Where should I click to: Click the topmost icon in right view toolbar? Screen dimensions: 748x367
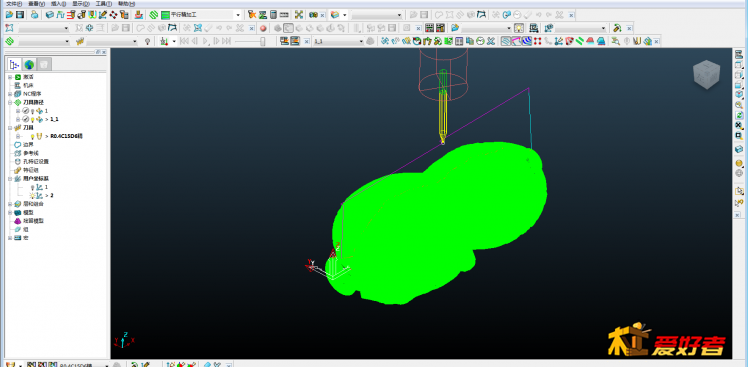click(739, 54)
